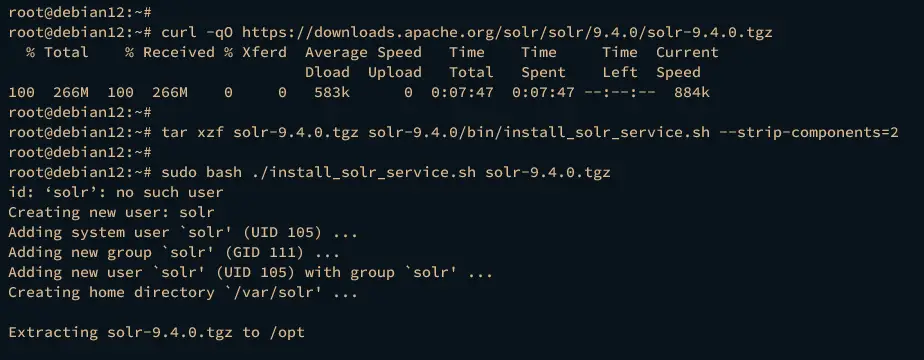Click the 'Current Speed' column header
The width and height of the screenshot is (924, 360).
coord(687,62)
